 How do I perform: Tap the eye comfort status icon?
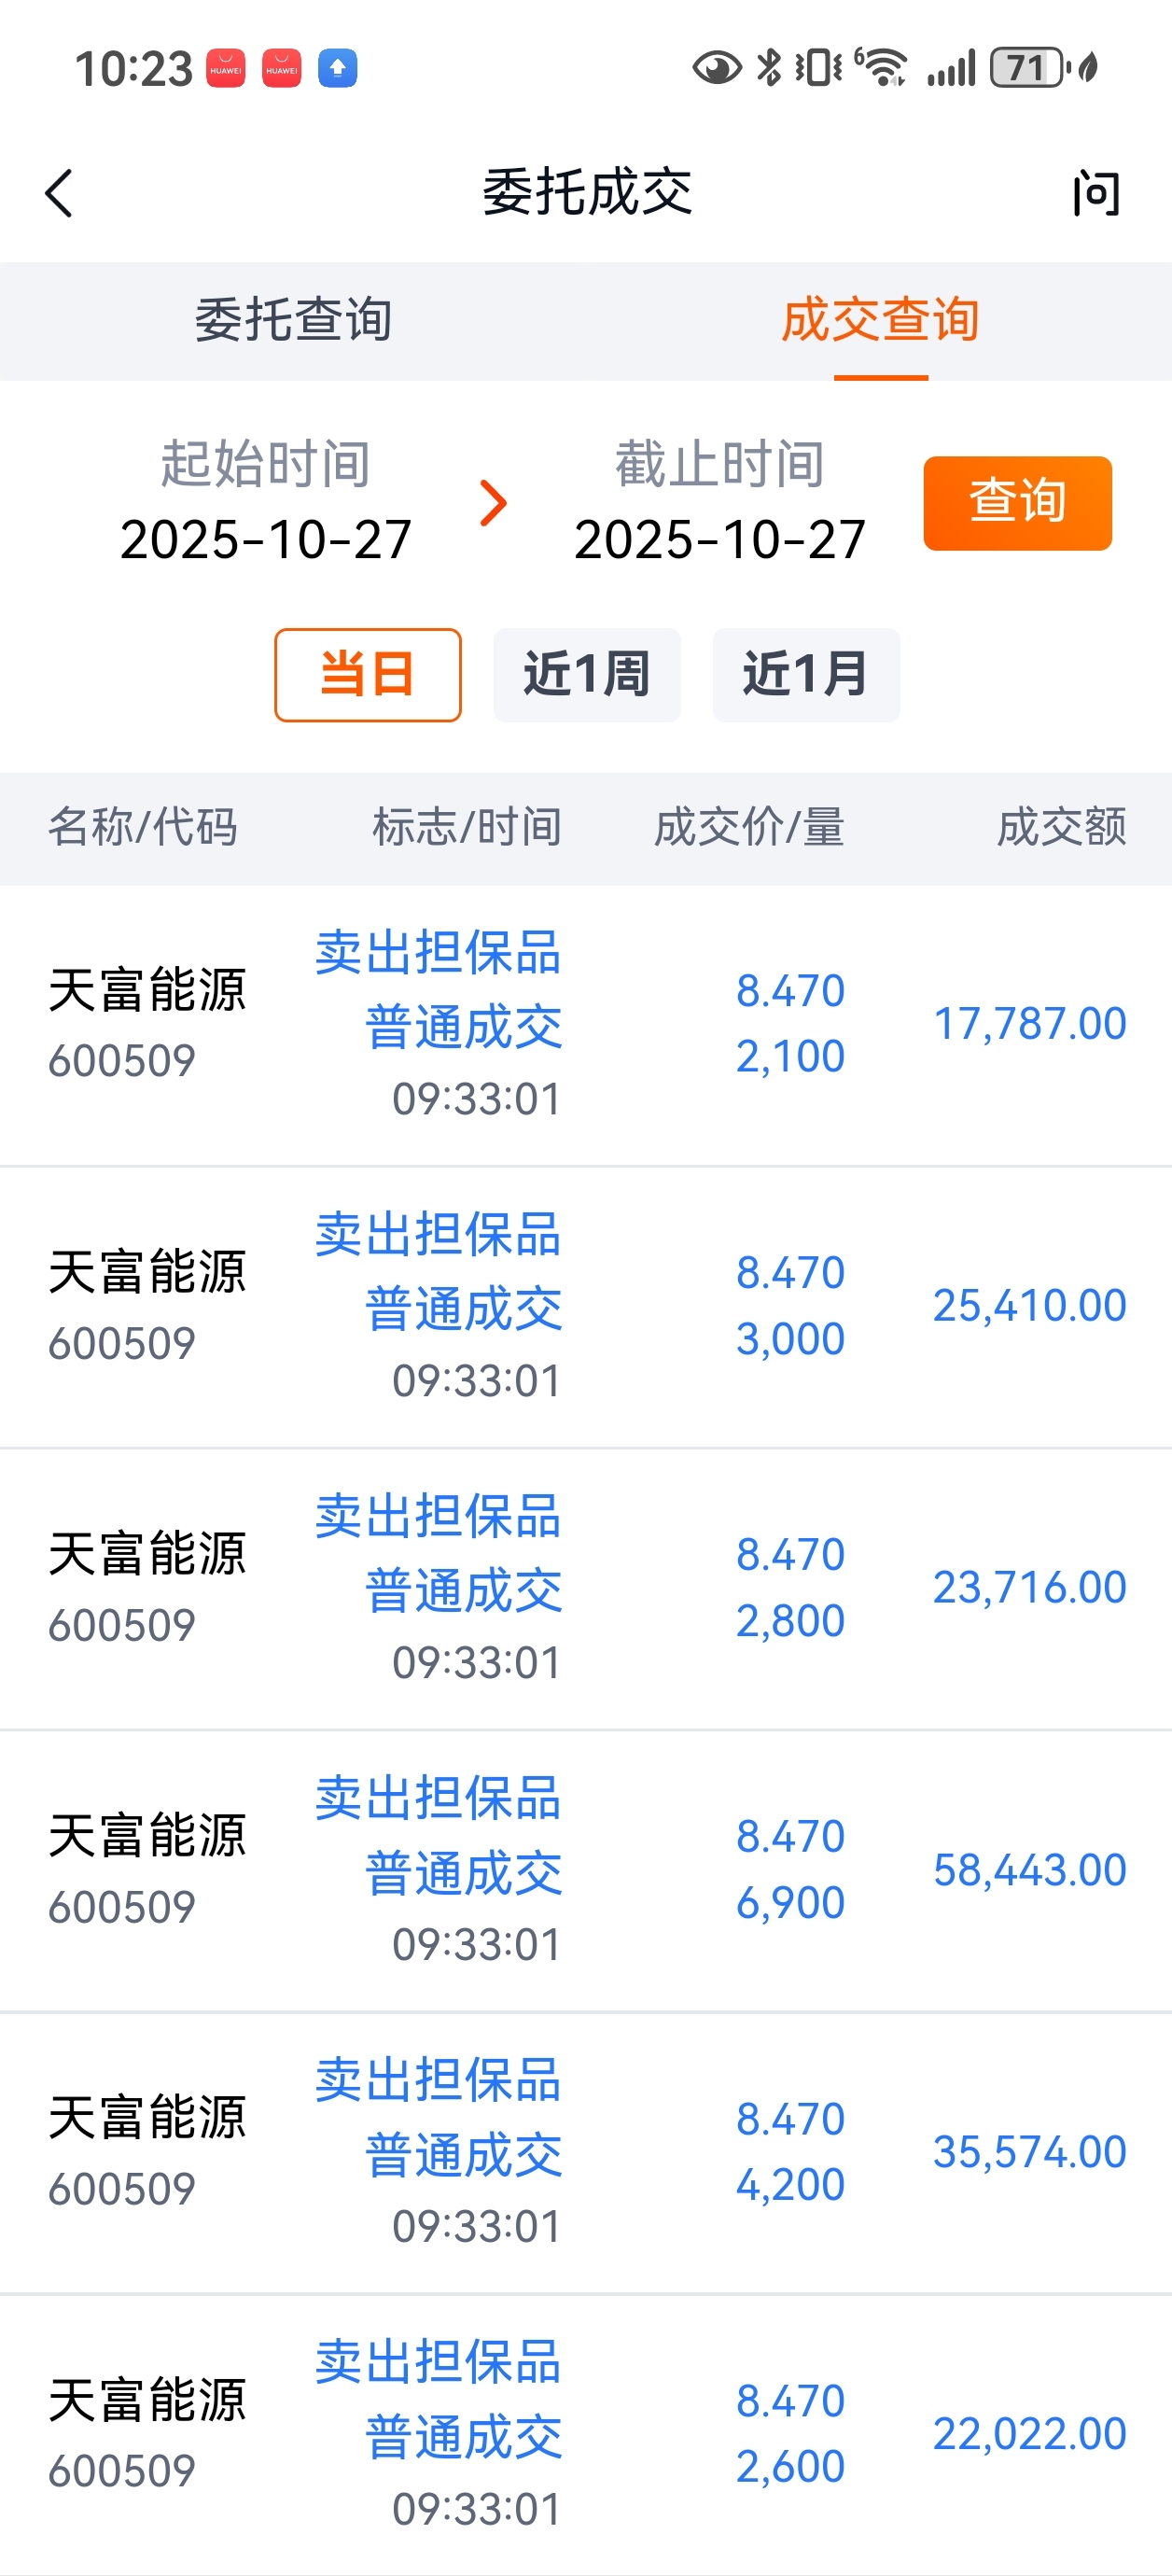716,68
